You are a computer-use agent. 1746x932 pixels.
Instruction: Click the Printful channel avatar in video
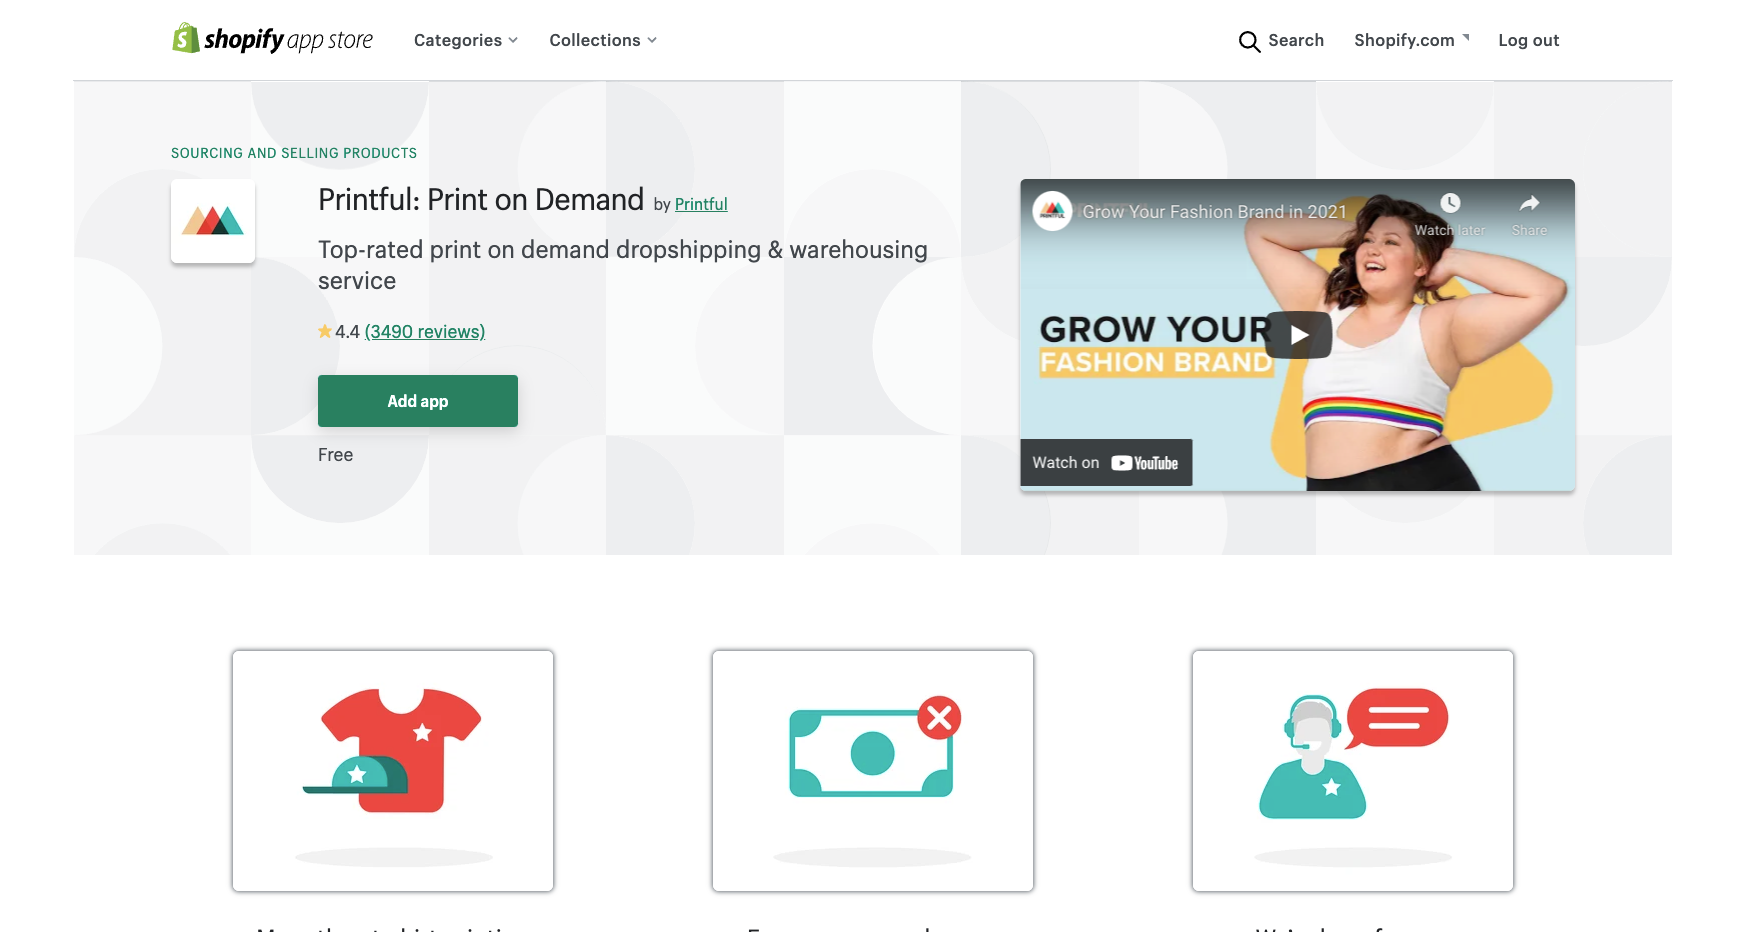tap(1052, 211)
